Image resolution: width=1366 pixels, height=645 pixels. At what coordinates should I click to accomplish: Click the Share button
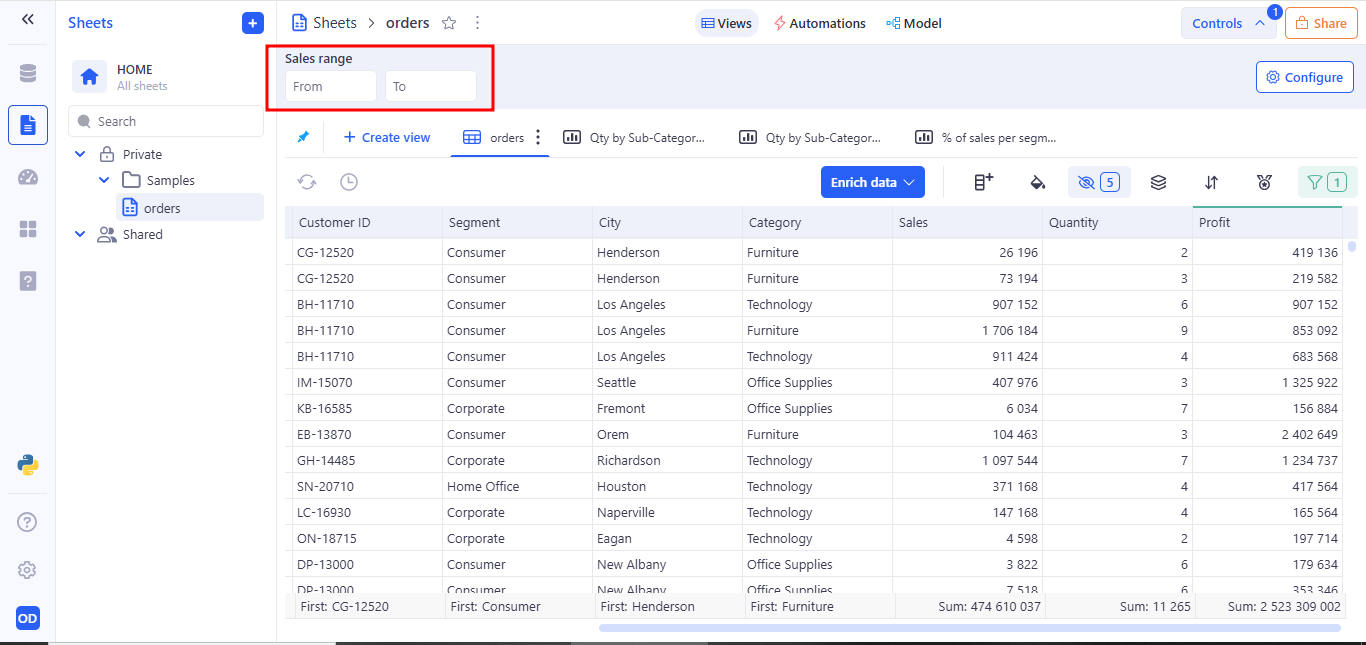pos(1320,23)
